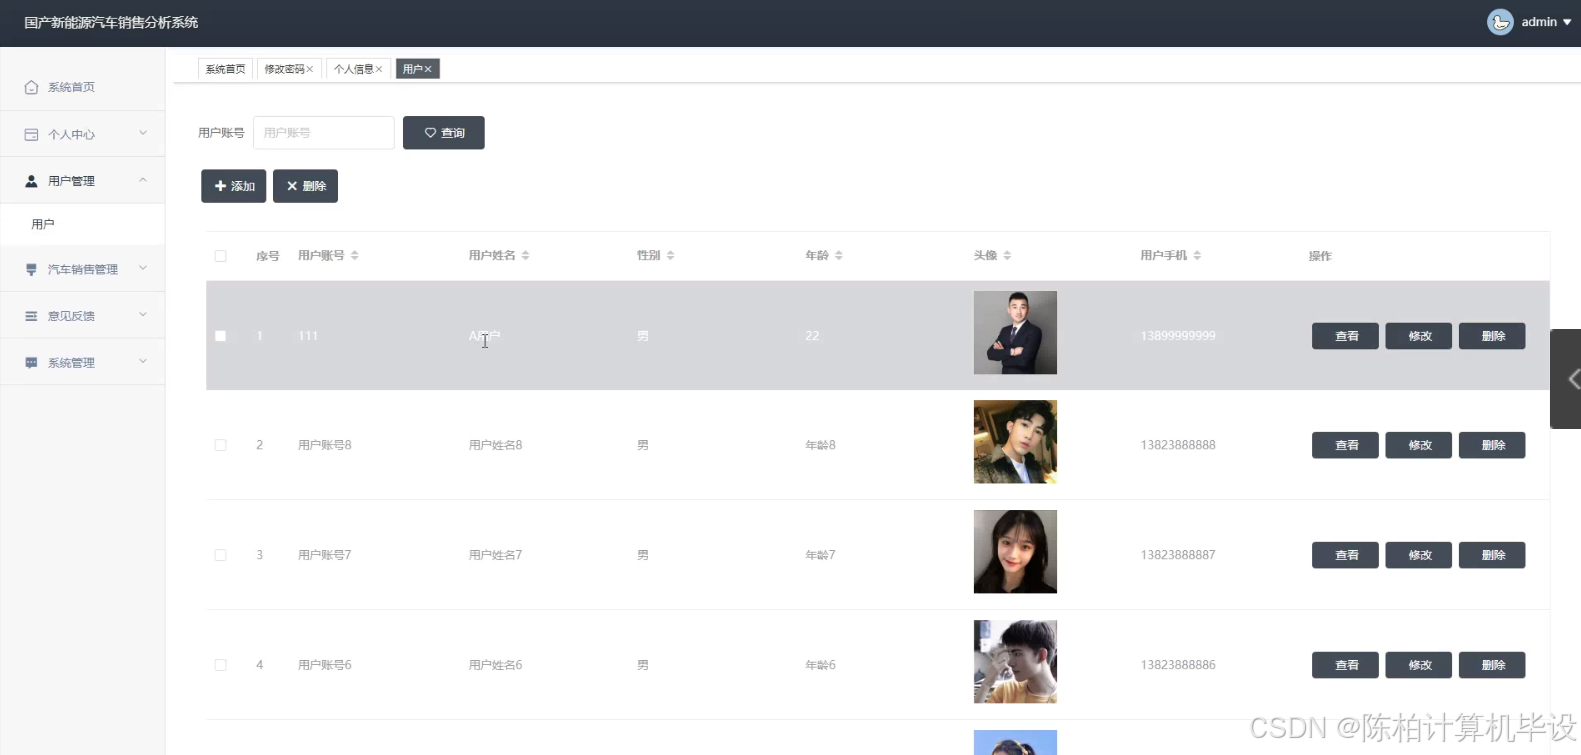Expand the 系统管理 chevron
The height and width of the screenshot is (755, 1581).
pyautogui.click(x=143, y=361)
